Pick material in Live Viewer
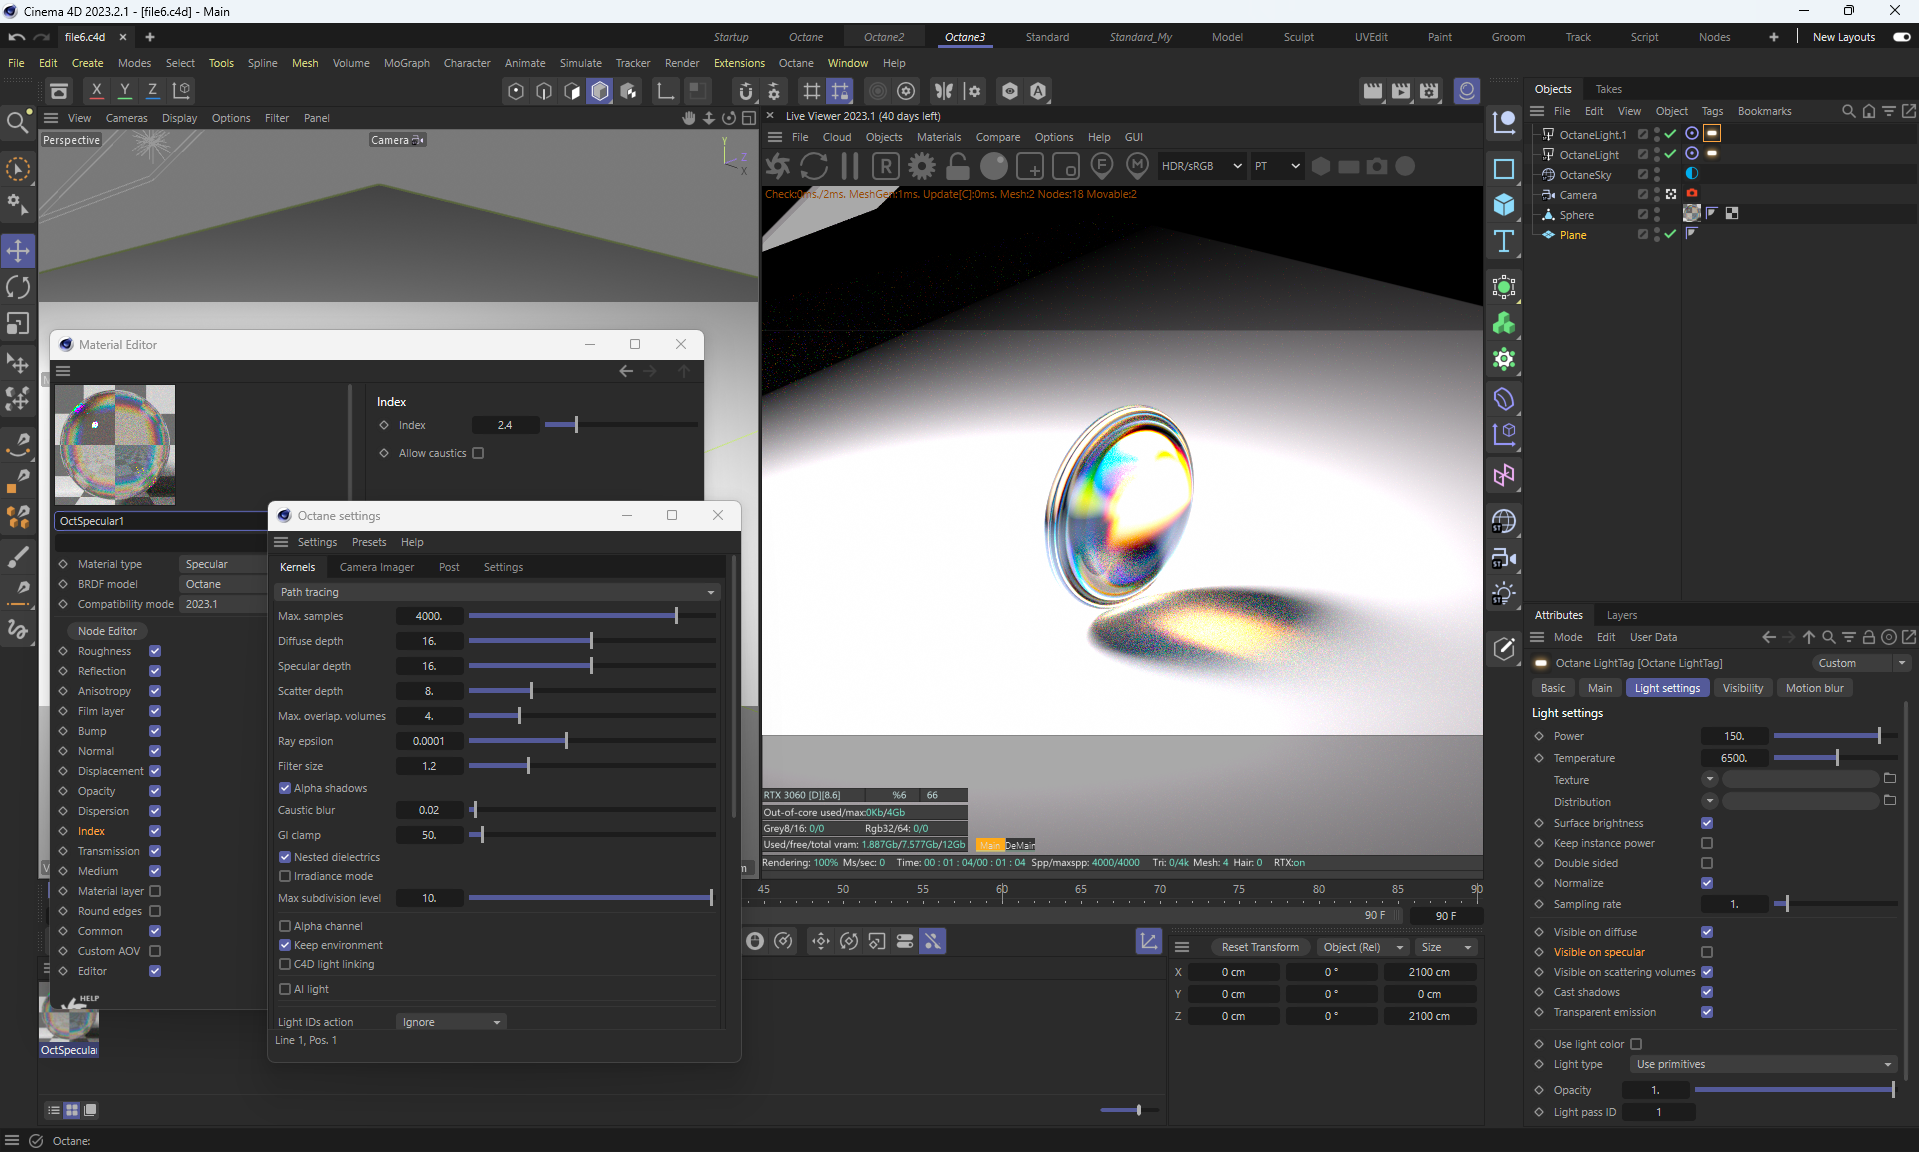This screenshot has width=1919, height=1152. pyautogui.click(x=1137, y=166)
